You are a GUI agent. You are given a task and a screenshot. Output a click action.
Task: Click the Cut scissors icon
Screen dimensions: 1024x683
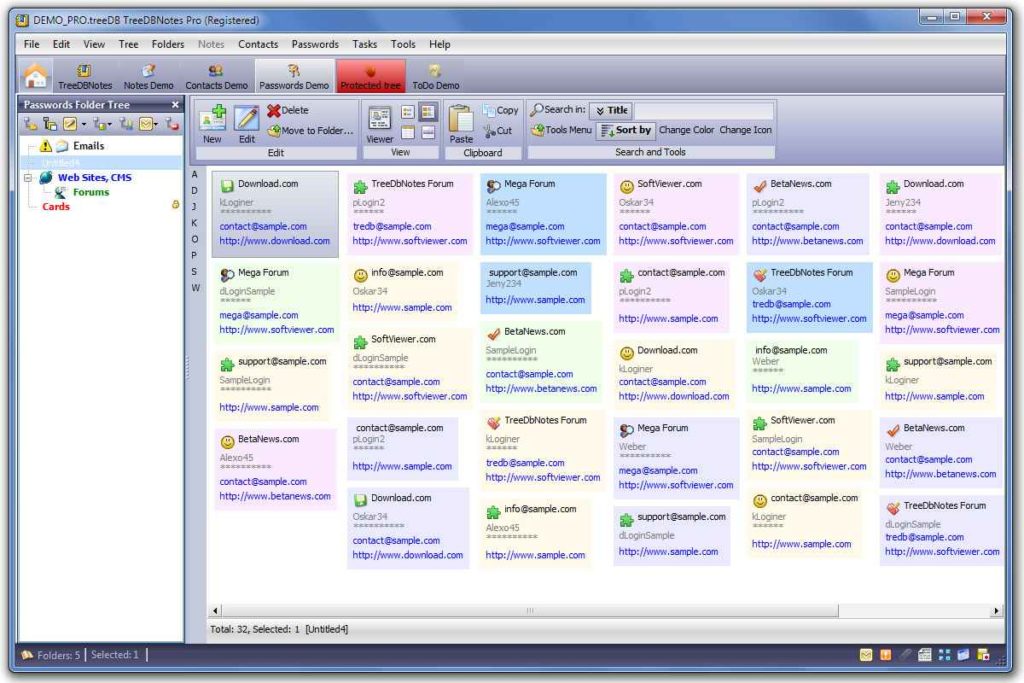[x=490, y=130]
